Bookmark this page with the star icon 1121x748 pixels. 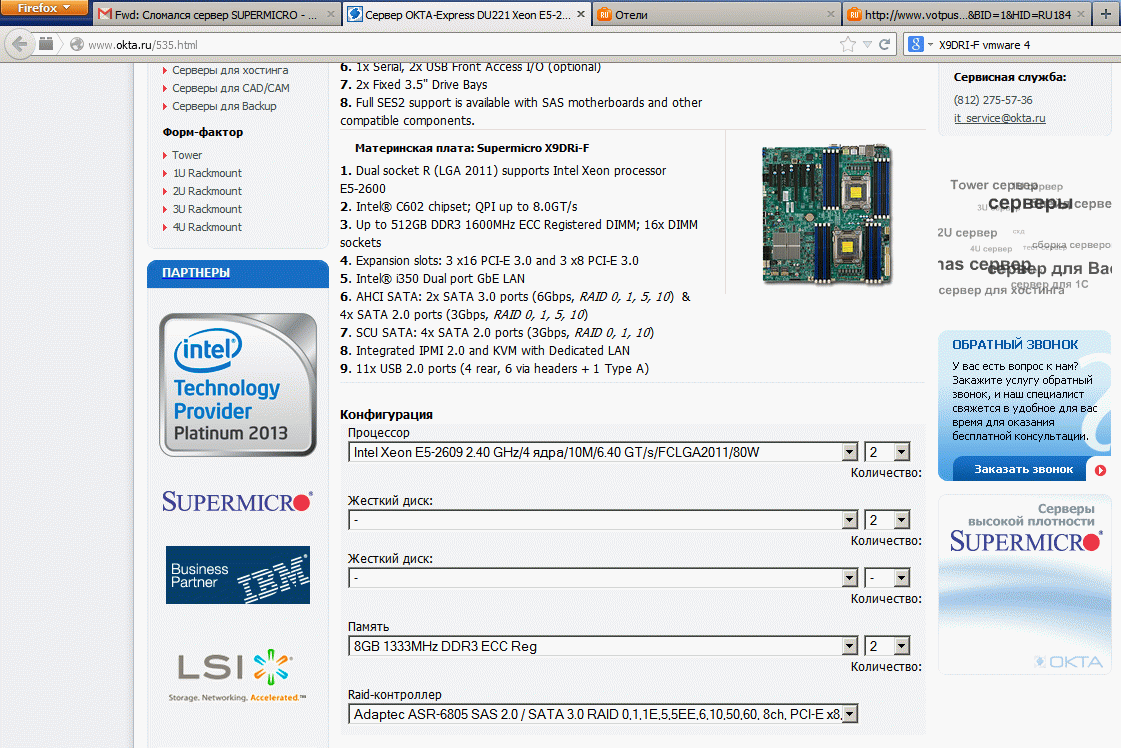point(848,44)
